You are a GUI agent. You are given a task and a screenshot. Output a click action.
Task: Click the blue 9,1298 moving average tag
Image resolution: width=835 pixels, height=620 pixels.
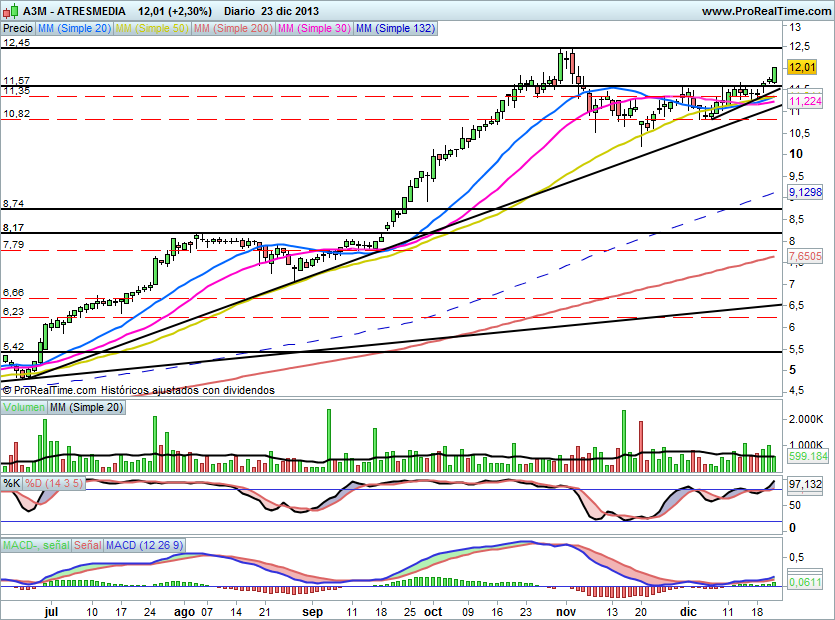(x=805, y=192)
